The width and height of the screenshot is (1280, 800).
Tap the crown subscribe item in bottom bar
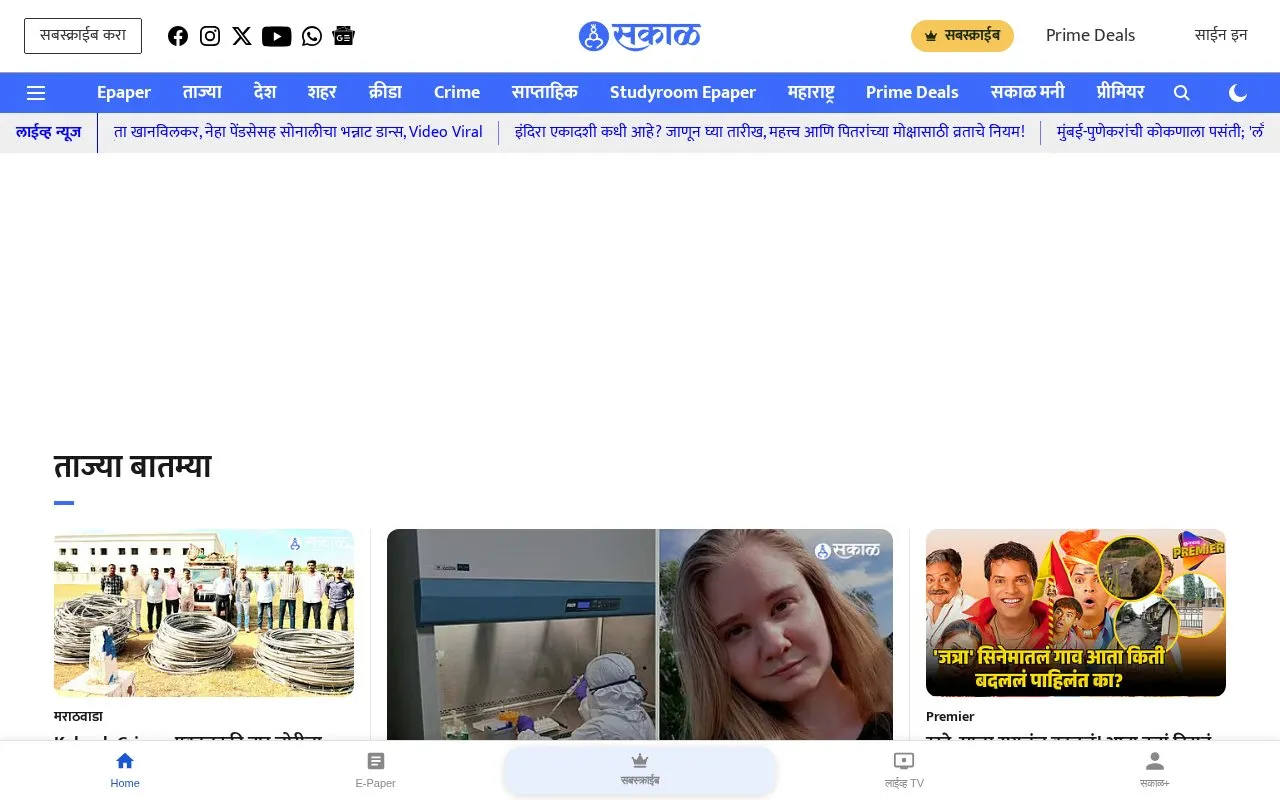pos(640,770)
